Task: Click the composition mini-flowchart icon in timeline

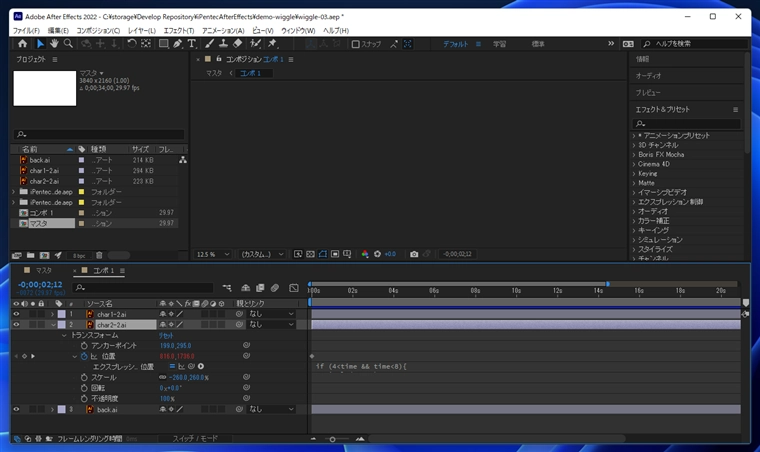Action: pos(227,288)
